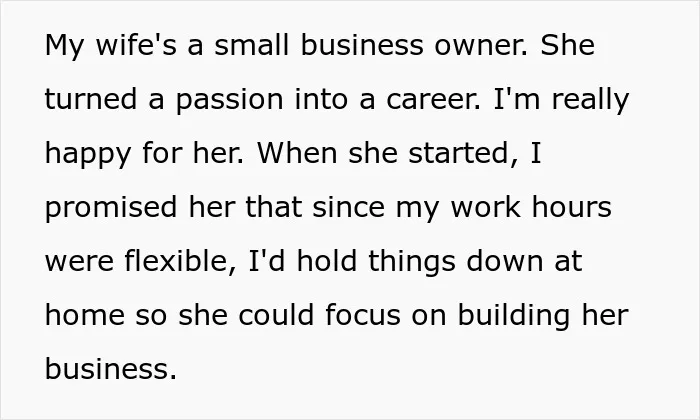Select the word "passion" in the paragraph
Viewport: 700px width, 420px height.
[x=229, y=99]
